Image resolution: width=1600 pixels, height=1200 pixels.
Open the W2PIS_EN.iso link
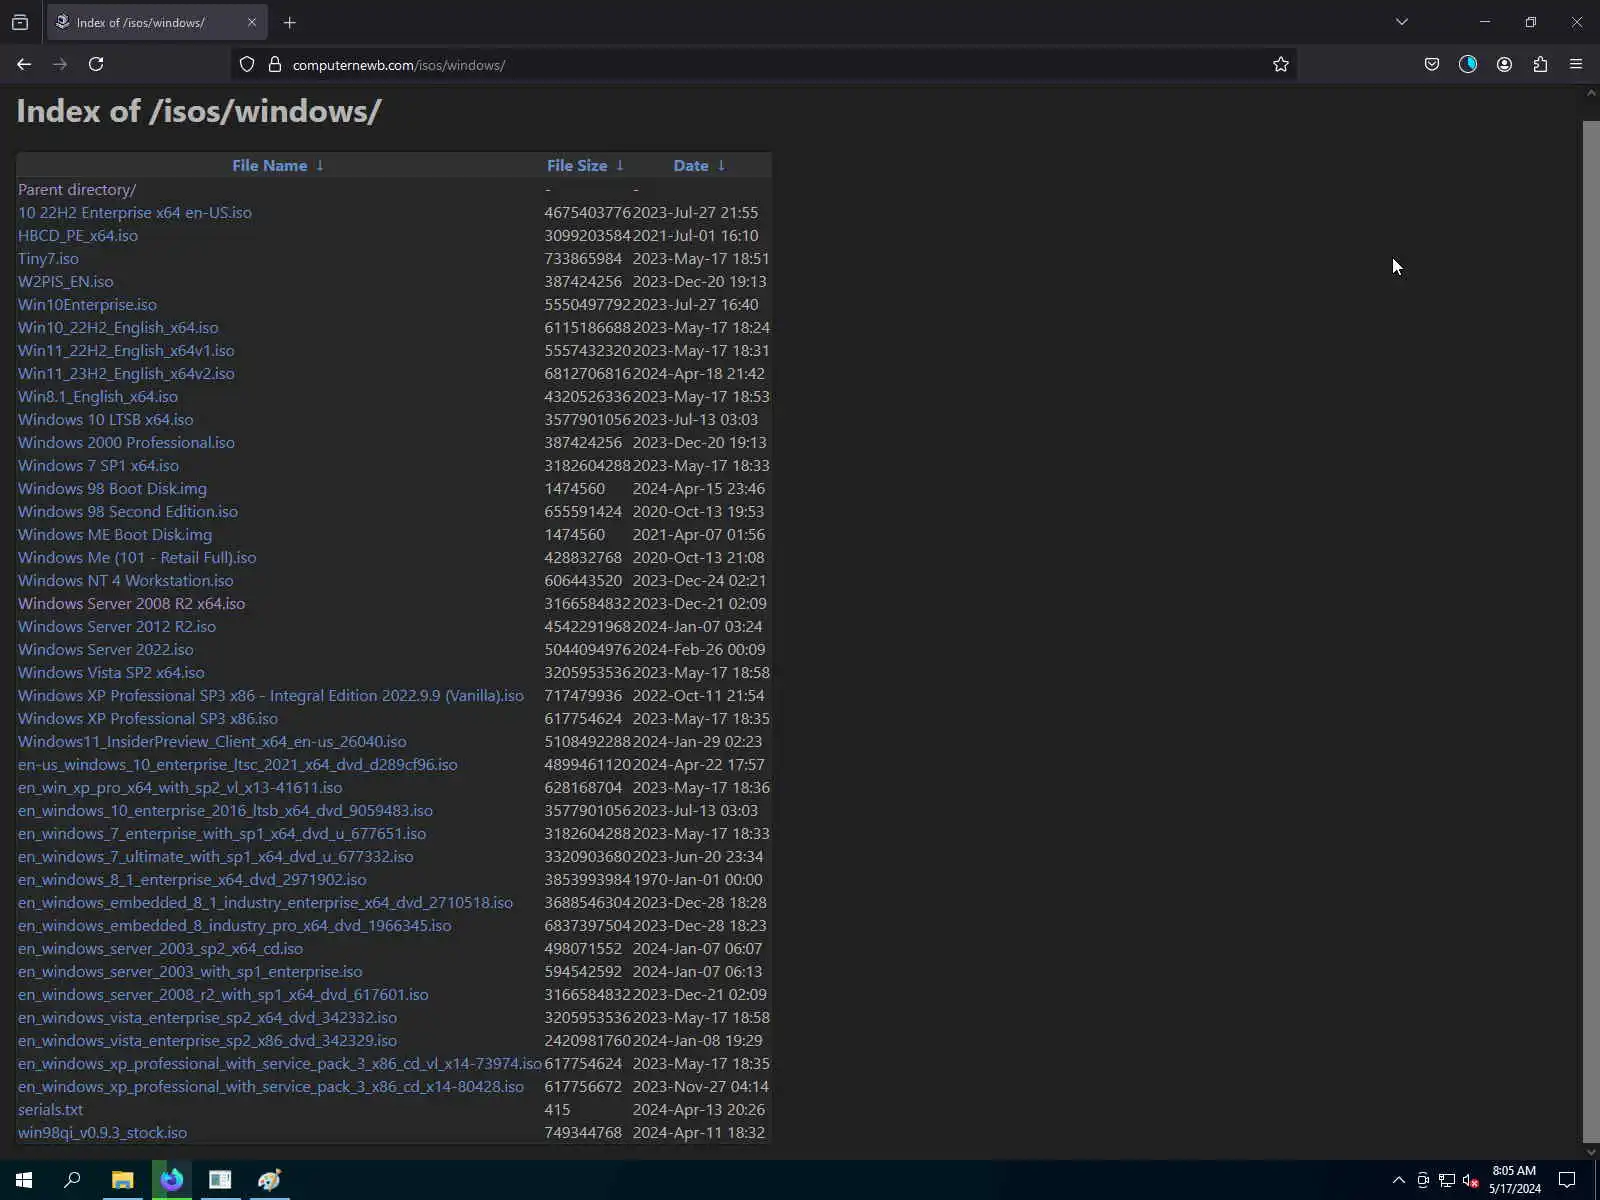[x=66, y=282]
